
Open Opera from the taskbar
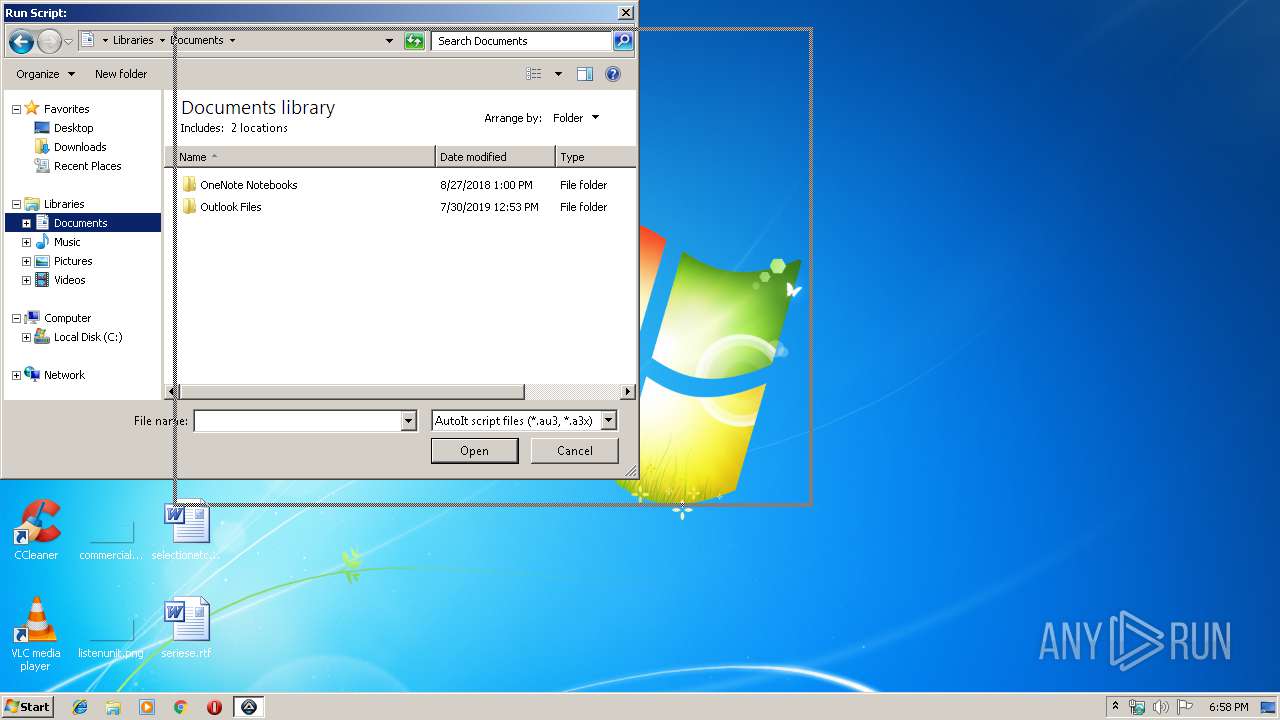coord(214,707)
